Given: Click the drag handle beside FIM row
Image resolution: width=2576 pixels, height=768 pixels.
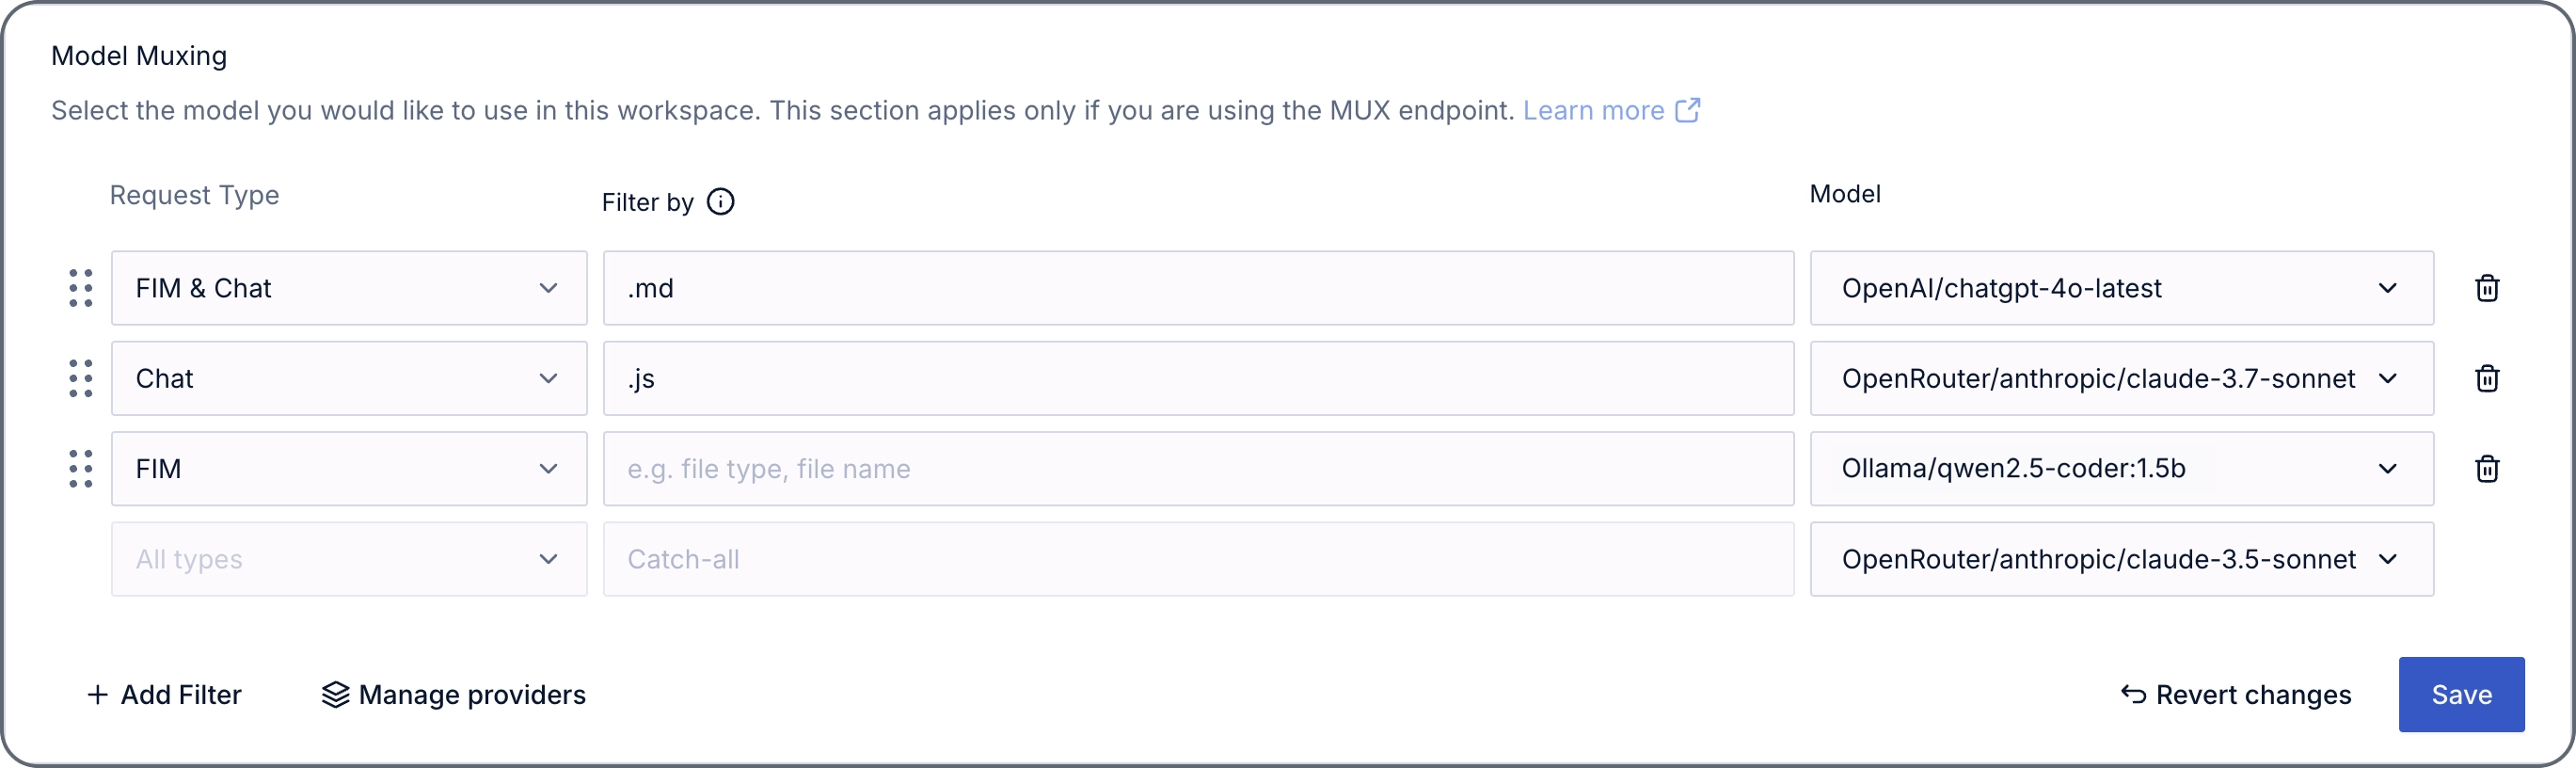Looking at the screenshot, I should click(81, 468).
